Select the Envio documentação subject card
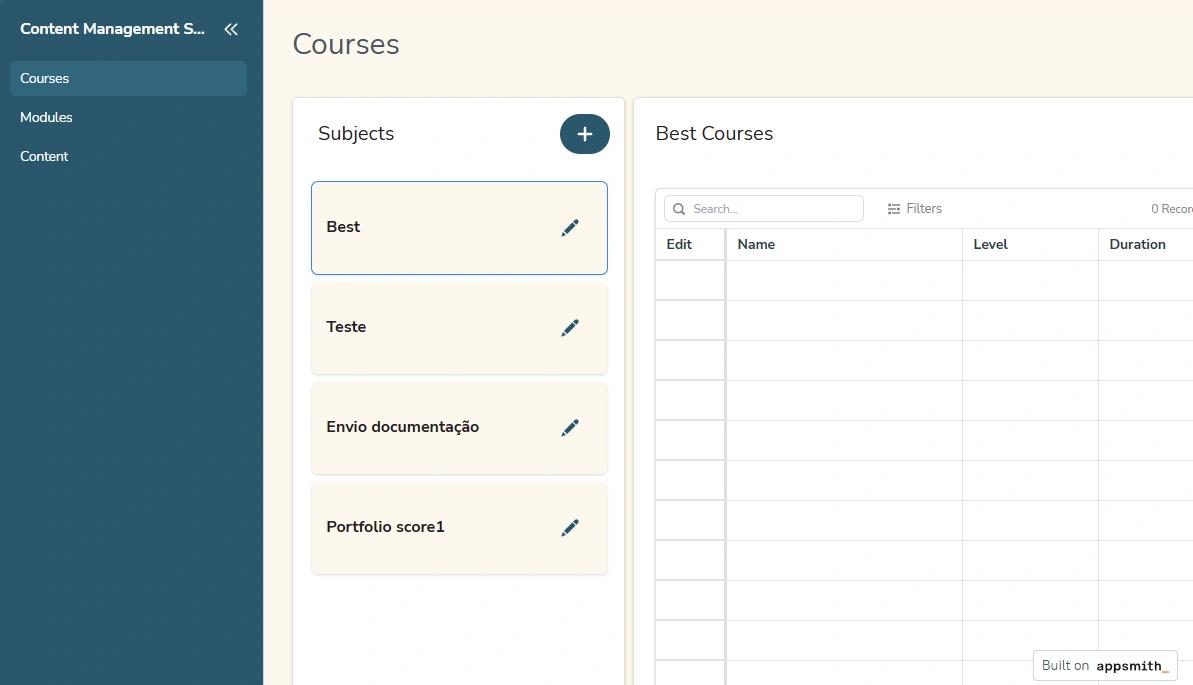 (459, 428)
